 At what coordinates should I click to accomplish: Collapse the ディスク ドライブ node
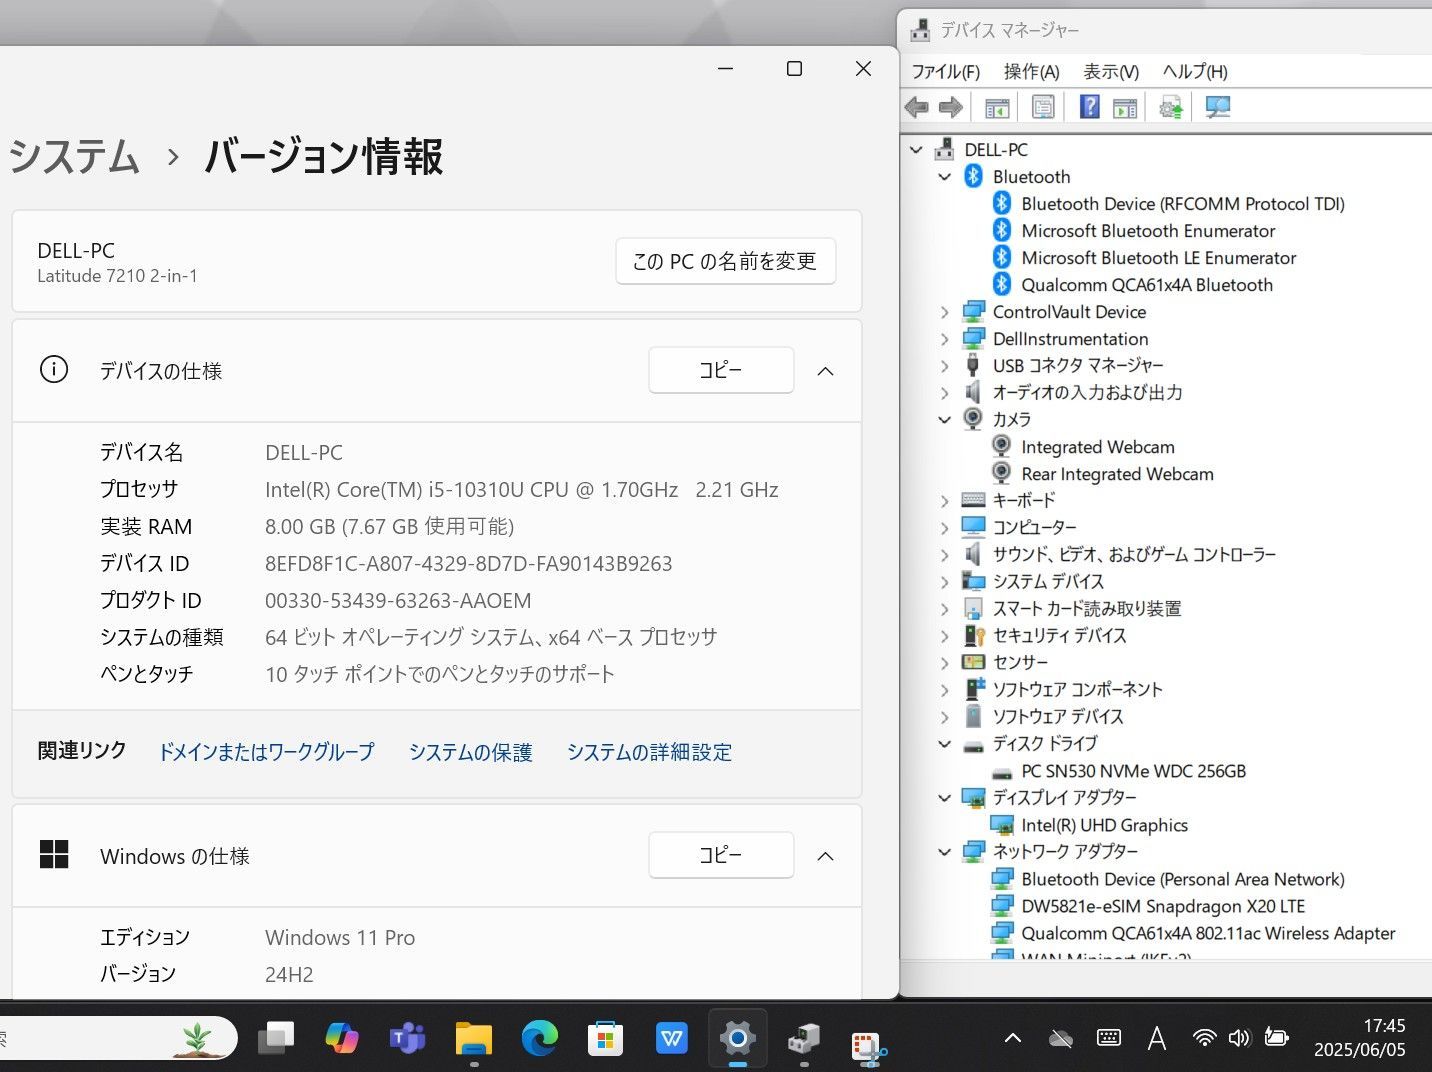[x=944, y=744]
